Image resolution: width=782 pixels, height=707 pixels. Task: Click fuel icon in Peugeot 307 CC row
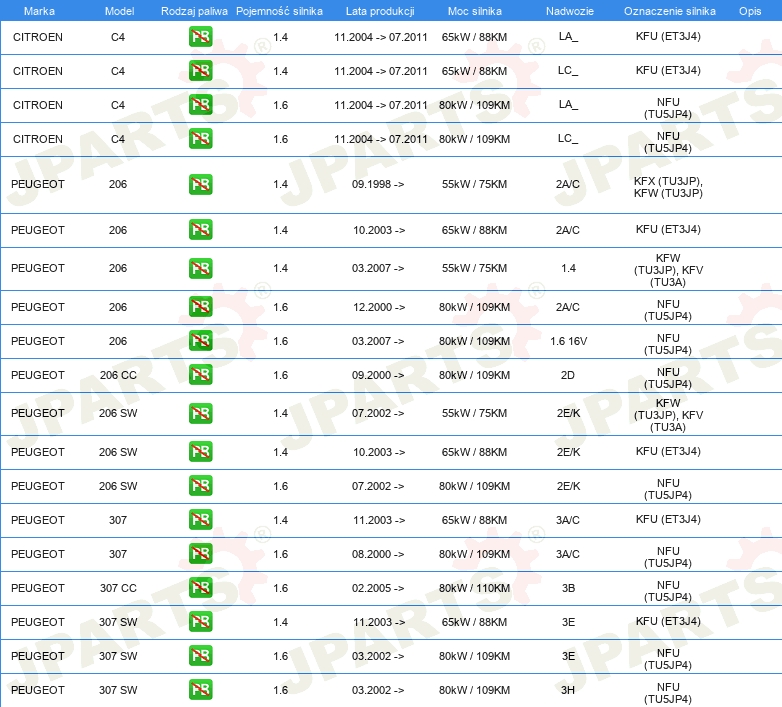click(x=200, y=588)
